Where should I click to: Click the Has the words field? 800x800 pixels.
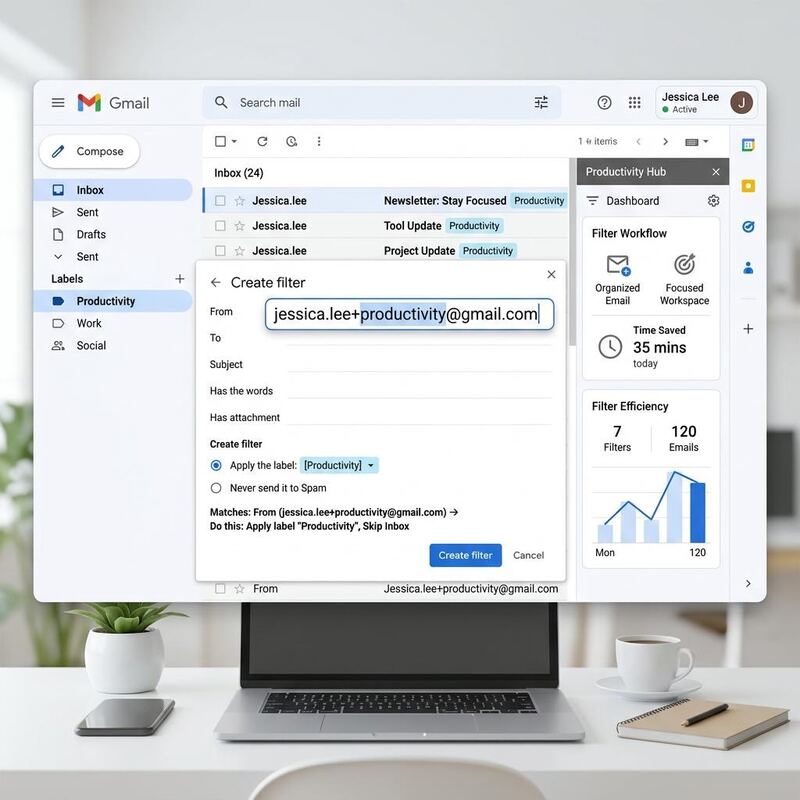[x=419, y=391]
